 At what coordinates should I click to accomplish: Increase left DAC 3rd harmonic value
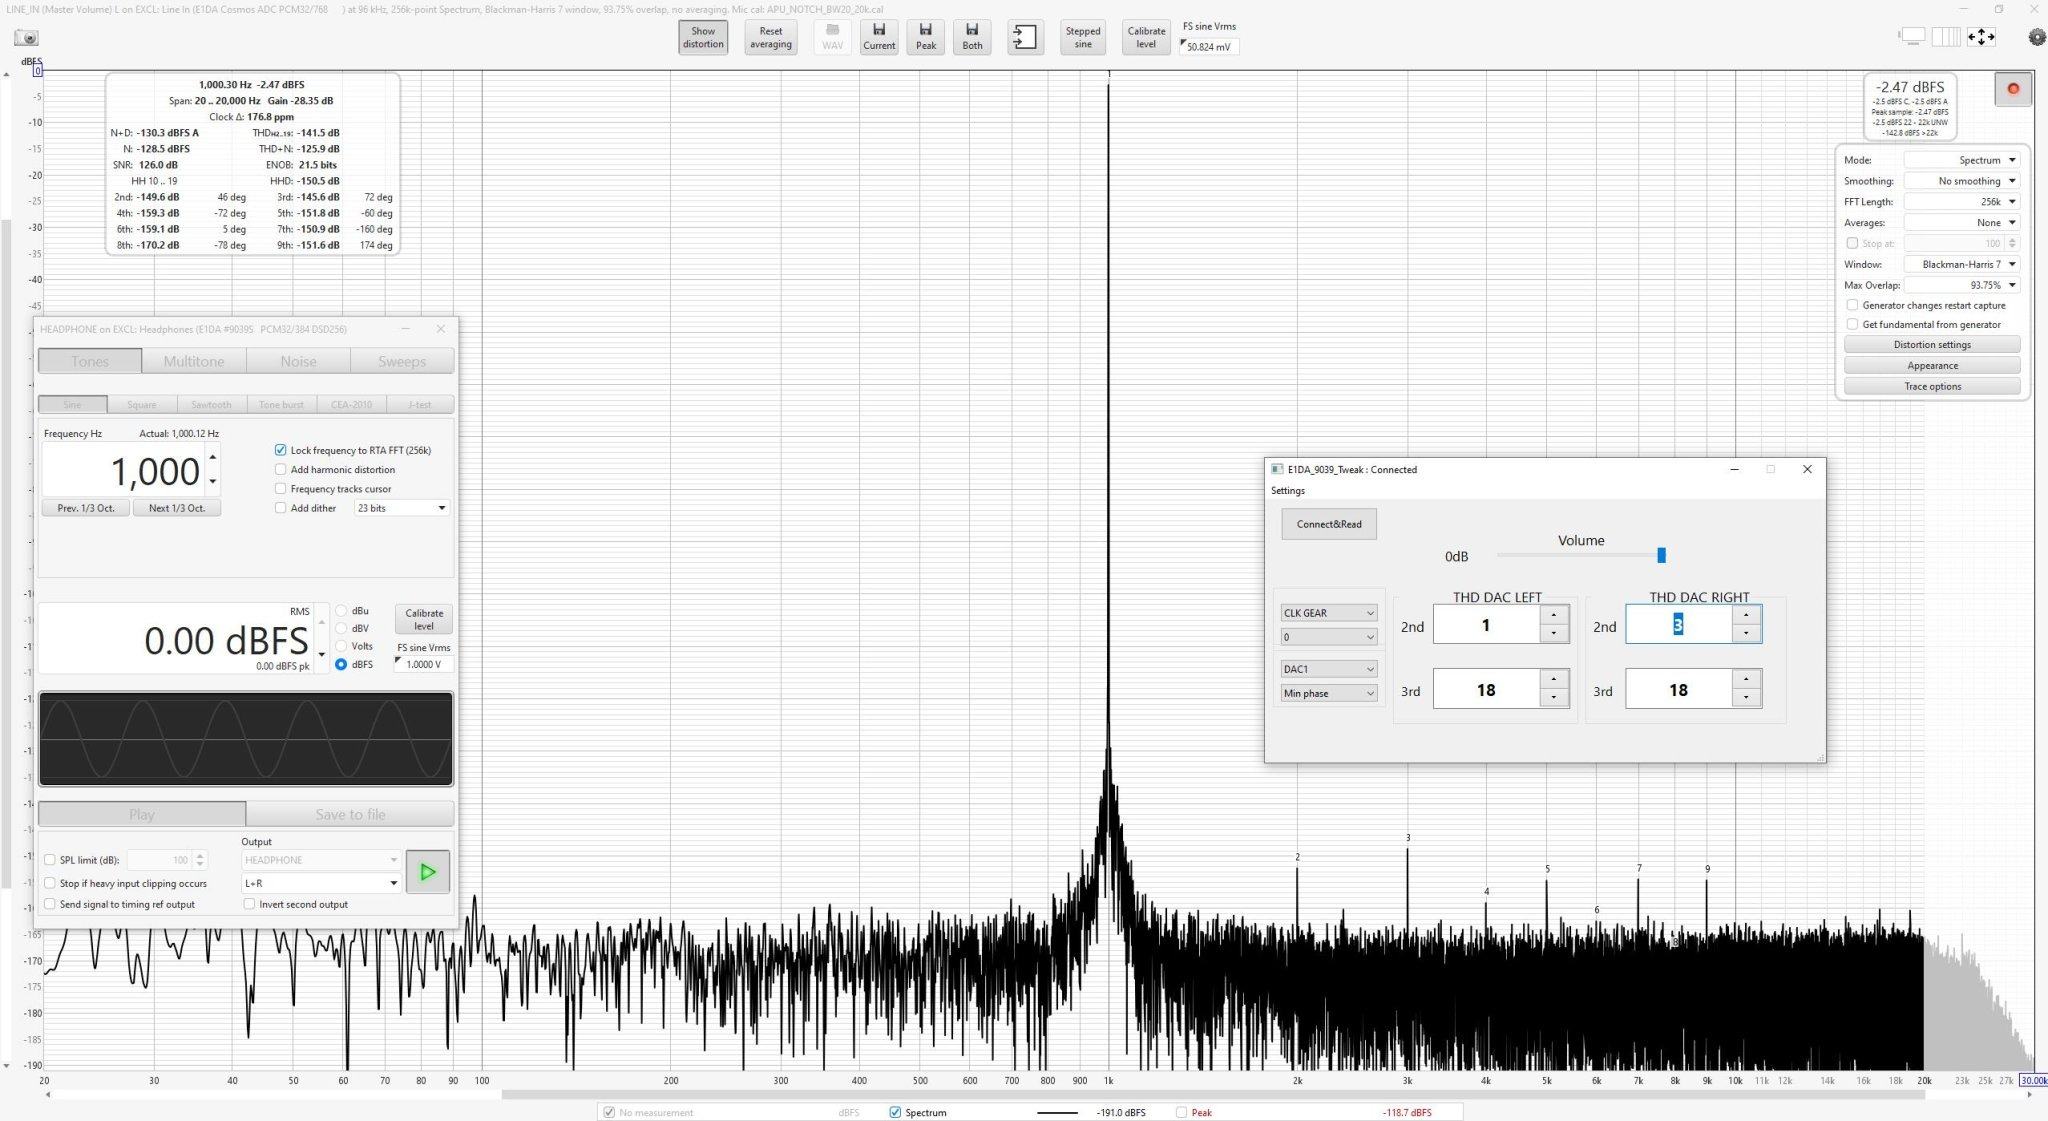(x=1553, y=679)
